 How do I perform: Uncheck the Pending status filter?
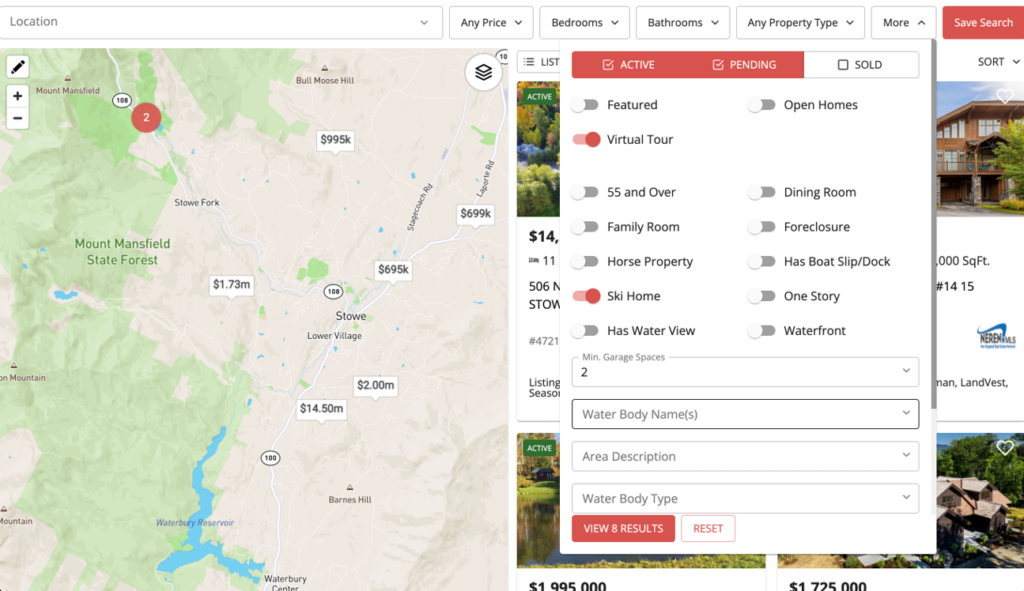tap(744, 65)
